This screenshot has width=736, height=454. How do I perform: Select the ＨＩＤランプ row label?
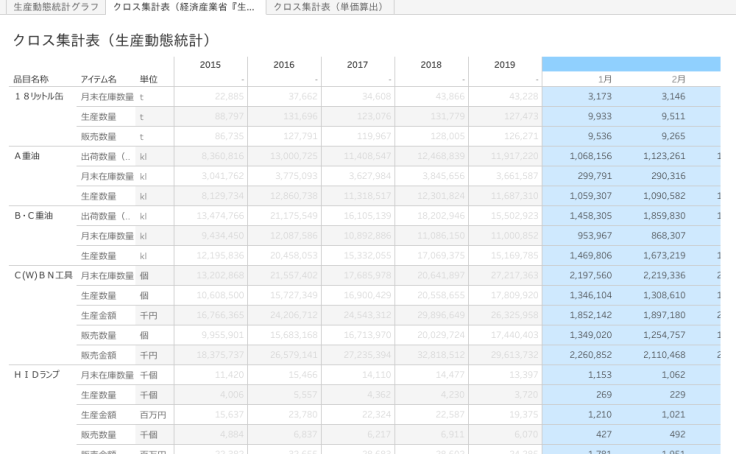click(36, 374)
